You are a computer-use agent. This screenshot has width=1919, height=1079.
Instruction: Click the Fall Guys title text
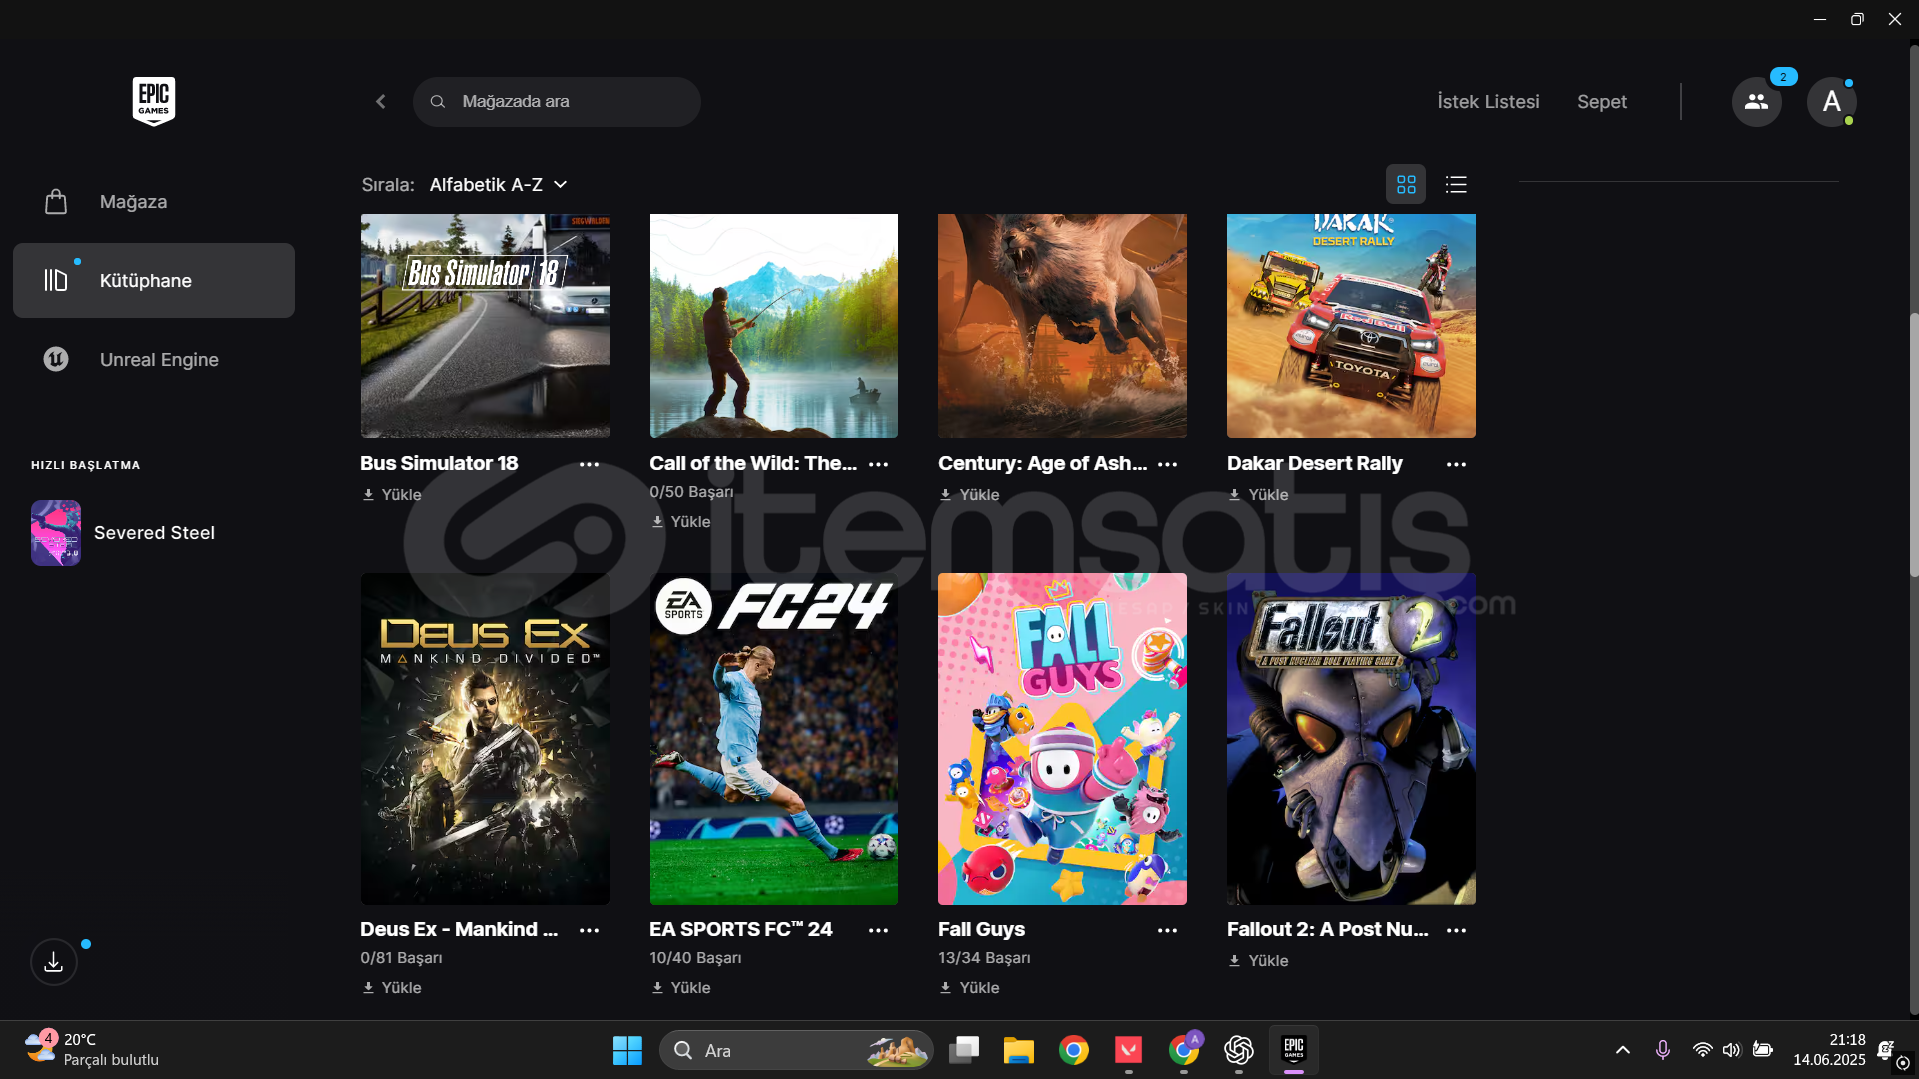[981, 930]
